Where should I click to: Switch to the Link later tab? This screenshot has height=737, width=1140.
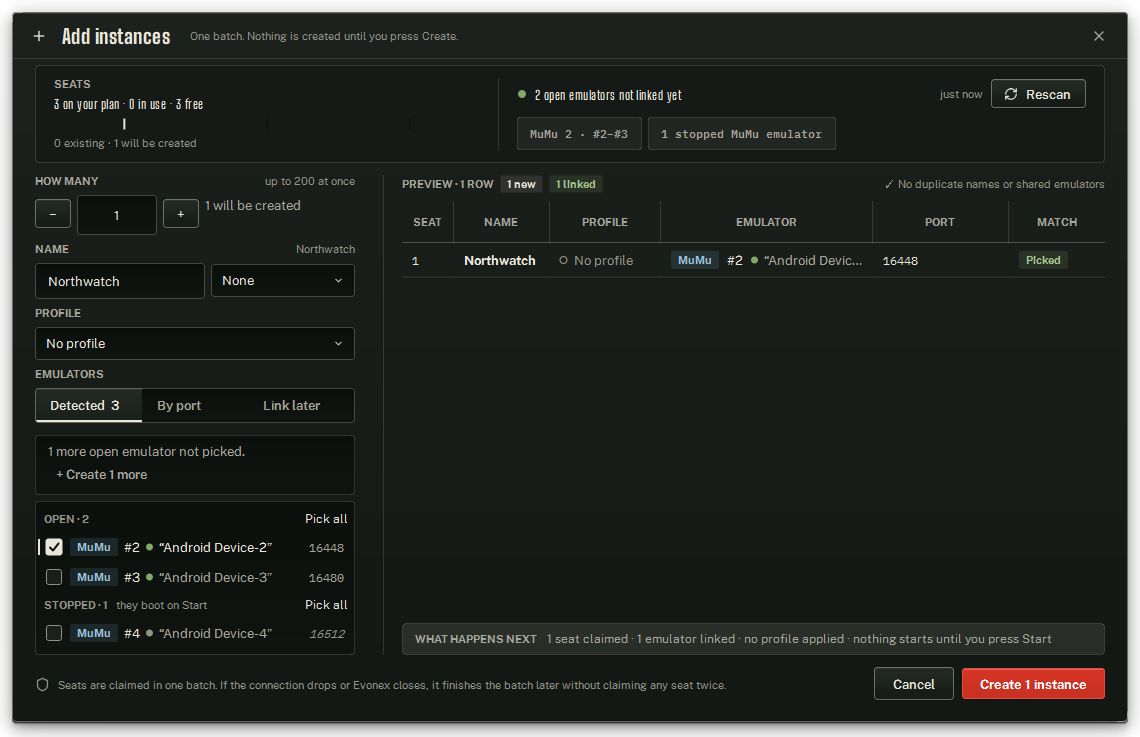(291, 406)
